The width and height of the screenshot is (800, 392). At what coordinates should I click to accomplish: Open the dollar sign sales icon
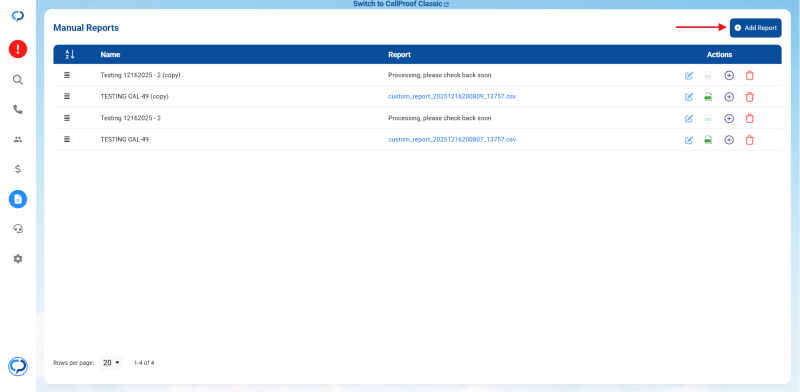pos(18,169)
